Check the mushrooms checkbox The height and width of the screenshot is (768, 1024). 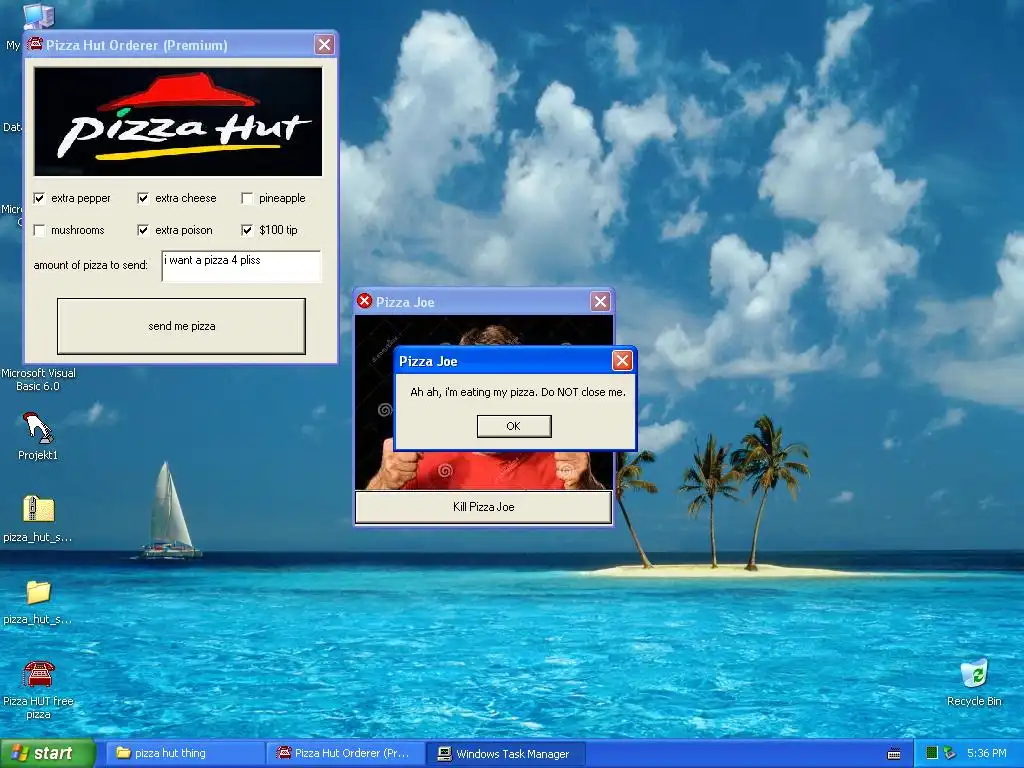tap(39, 230)
